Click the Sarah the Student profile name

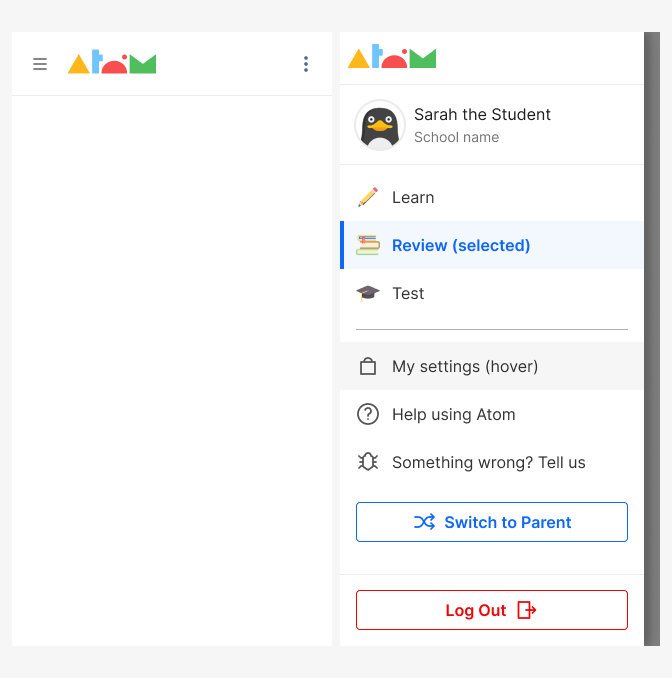pyautogui.click(x=482, y=115)
